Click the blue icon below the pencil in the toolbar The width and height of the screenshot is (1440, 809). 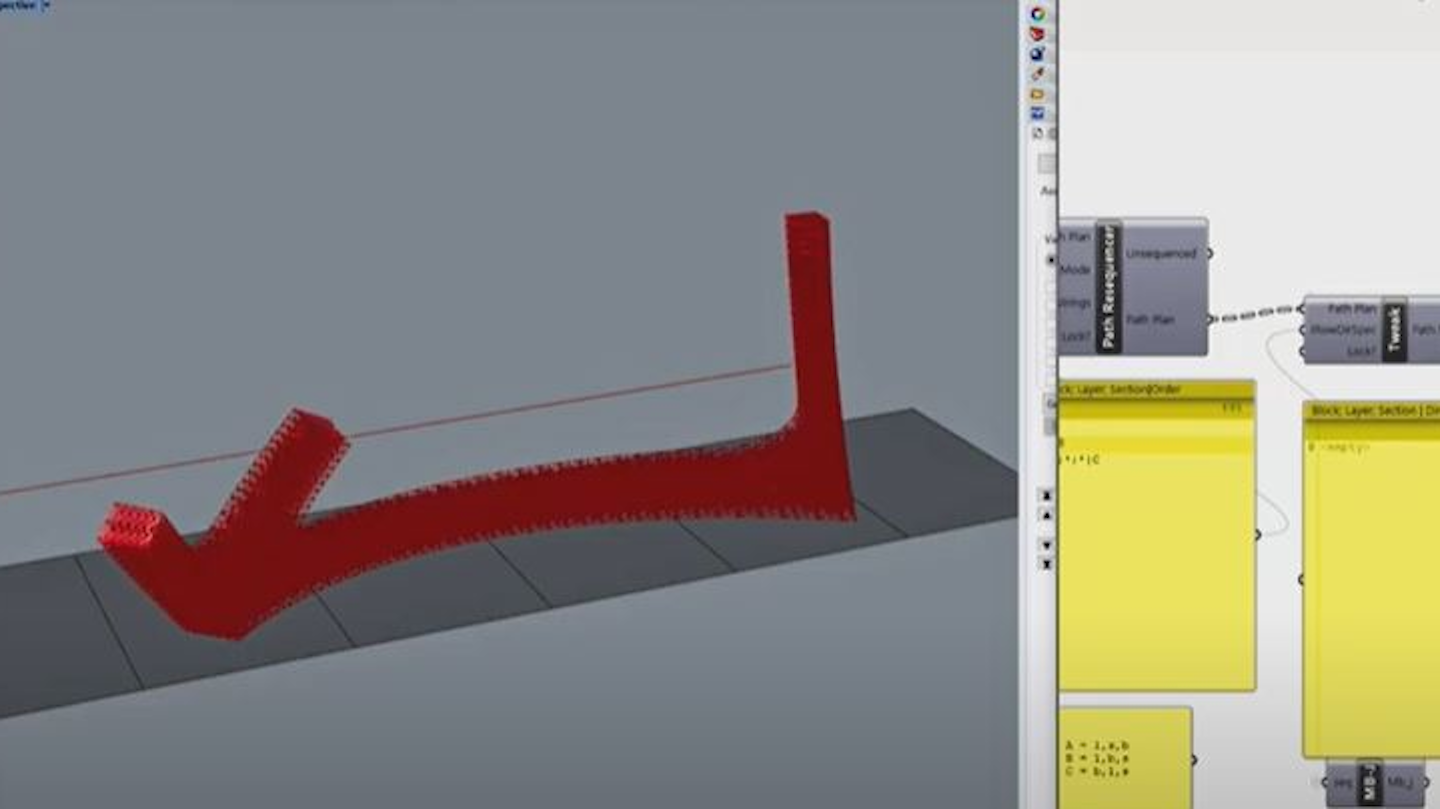1036,110
